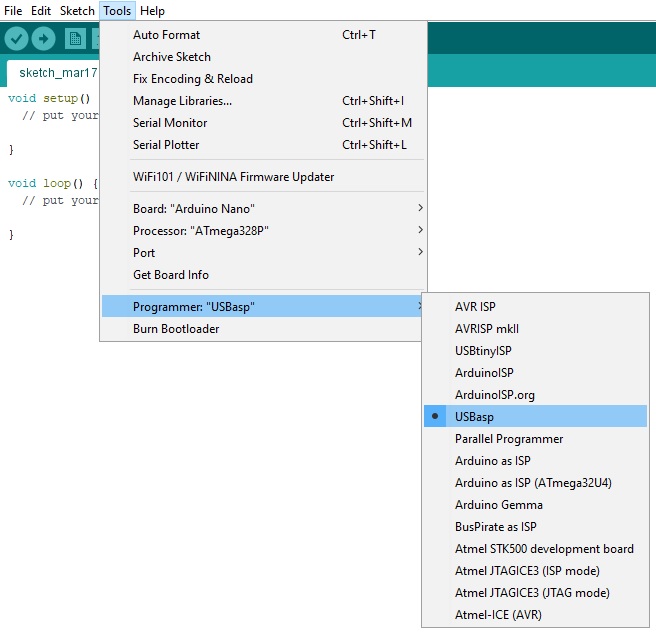The image size is (656, 633).
Task: Select Atmel-ICE (AVR) programmer
Action: [498, 615]
